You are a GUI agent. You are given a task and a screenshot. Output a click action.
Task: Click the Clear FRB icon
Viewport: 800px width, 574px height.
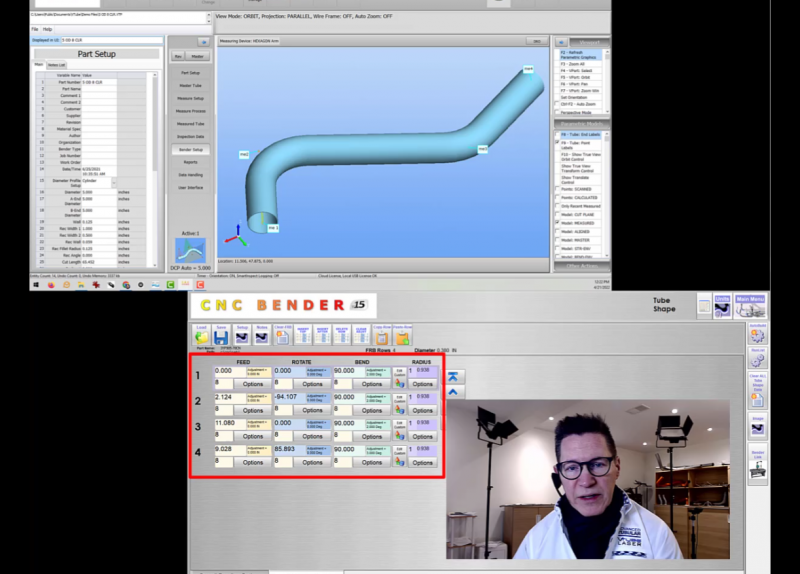pos(283,337)
